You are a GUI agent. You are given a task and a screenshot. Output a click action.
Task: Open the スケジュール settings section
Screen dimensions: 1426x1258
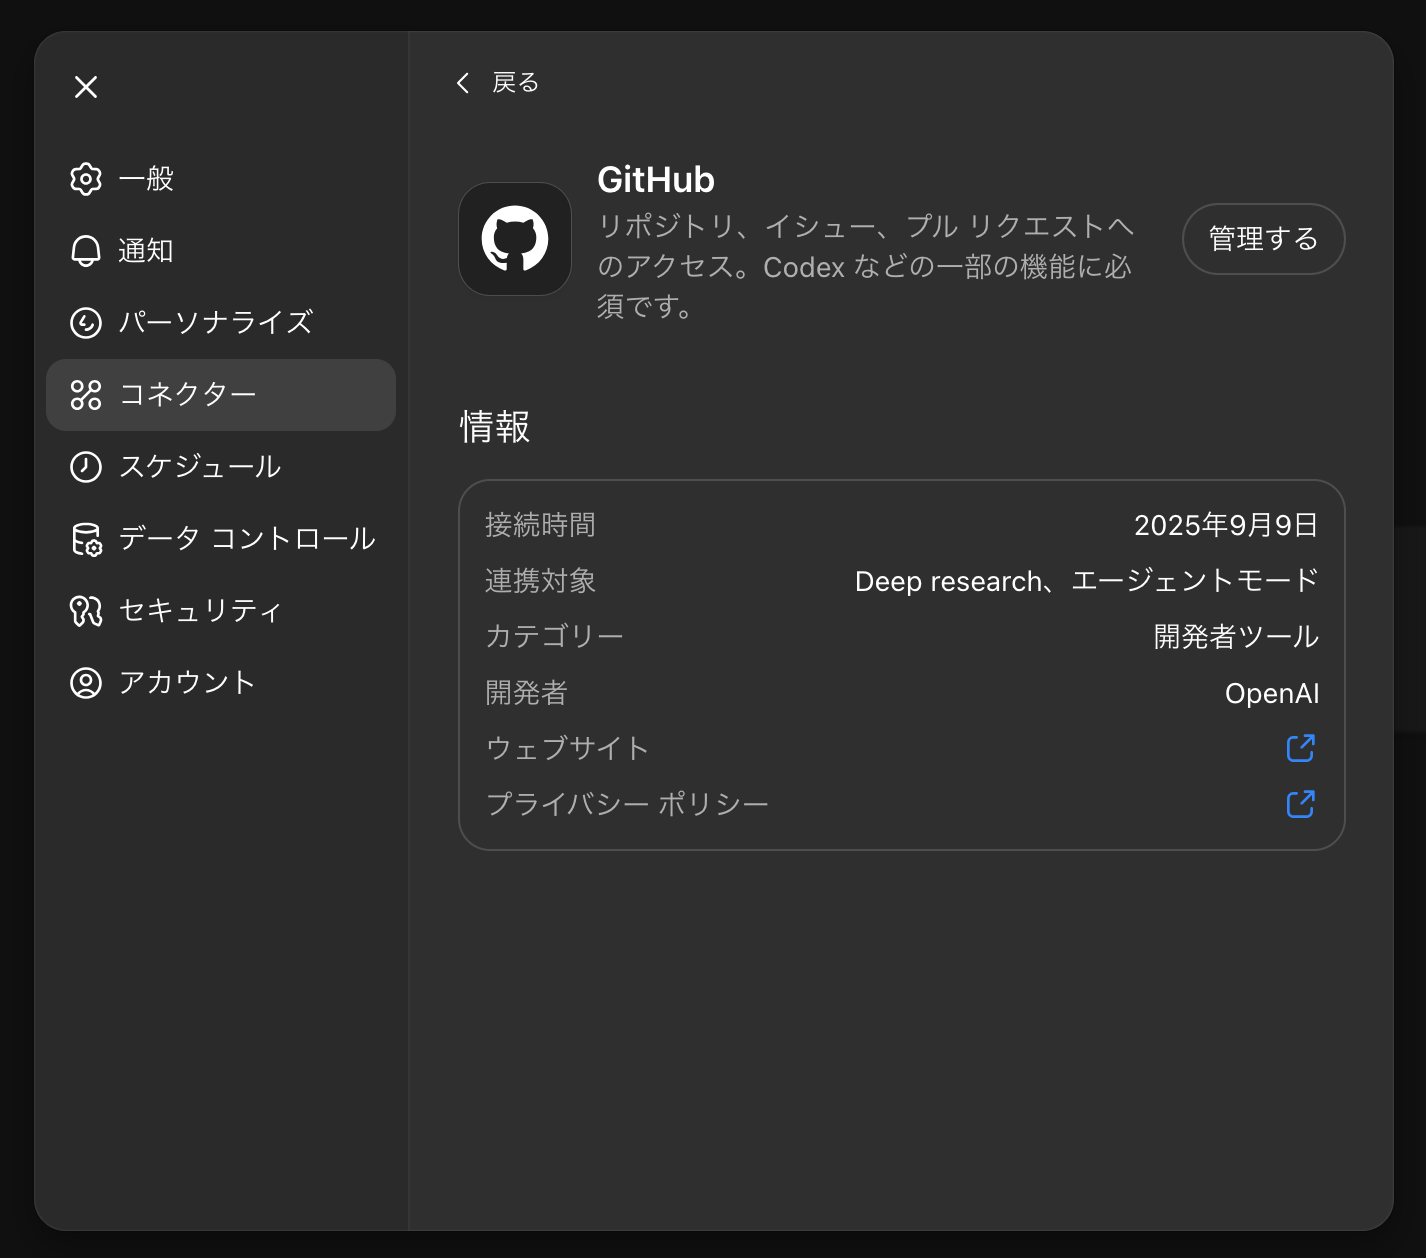tap(221, 467)
